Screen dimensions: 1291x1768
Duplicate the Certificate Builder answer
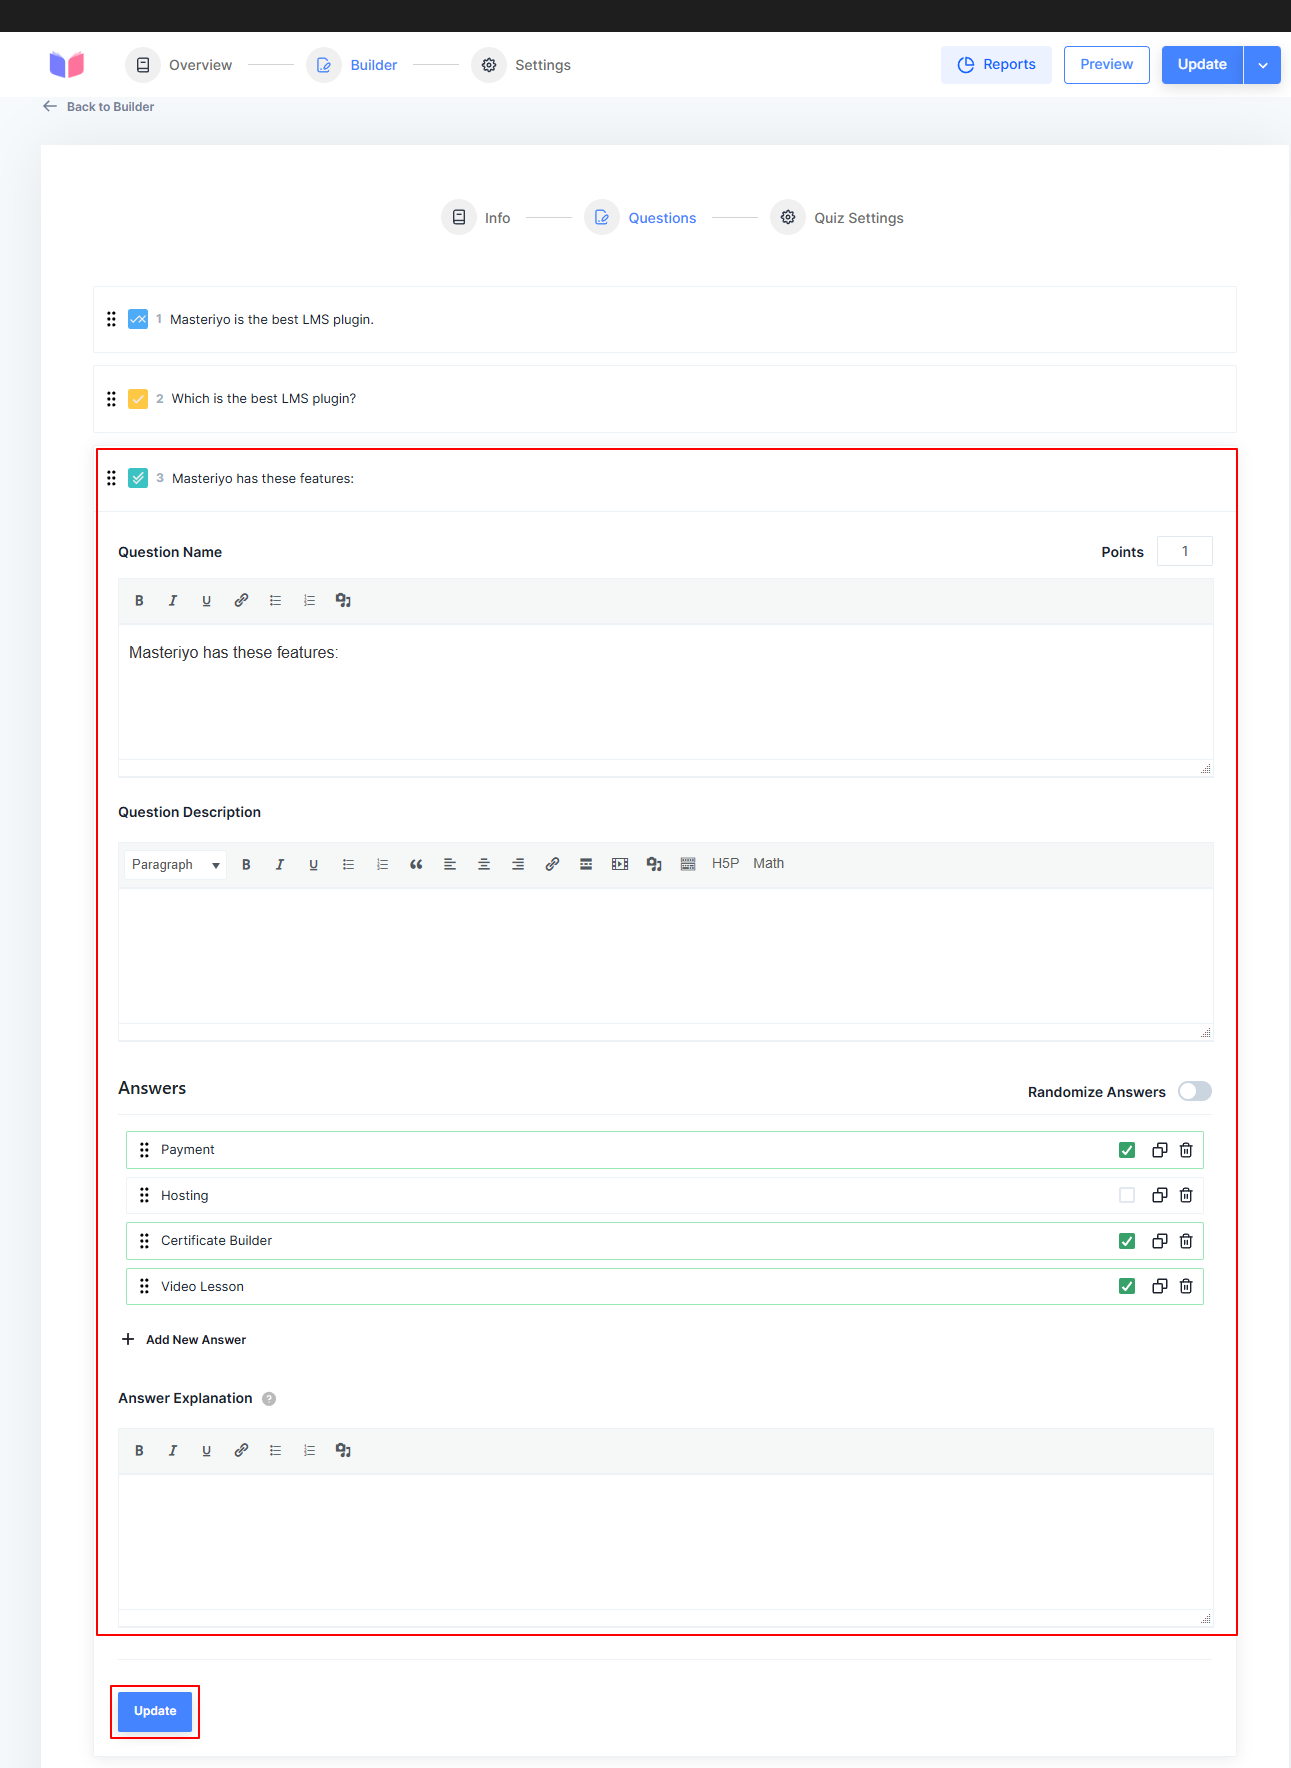[1160, 1241]
